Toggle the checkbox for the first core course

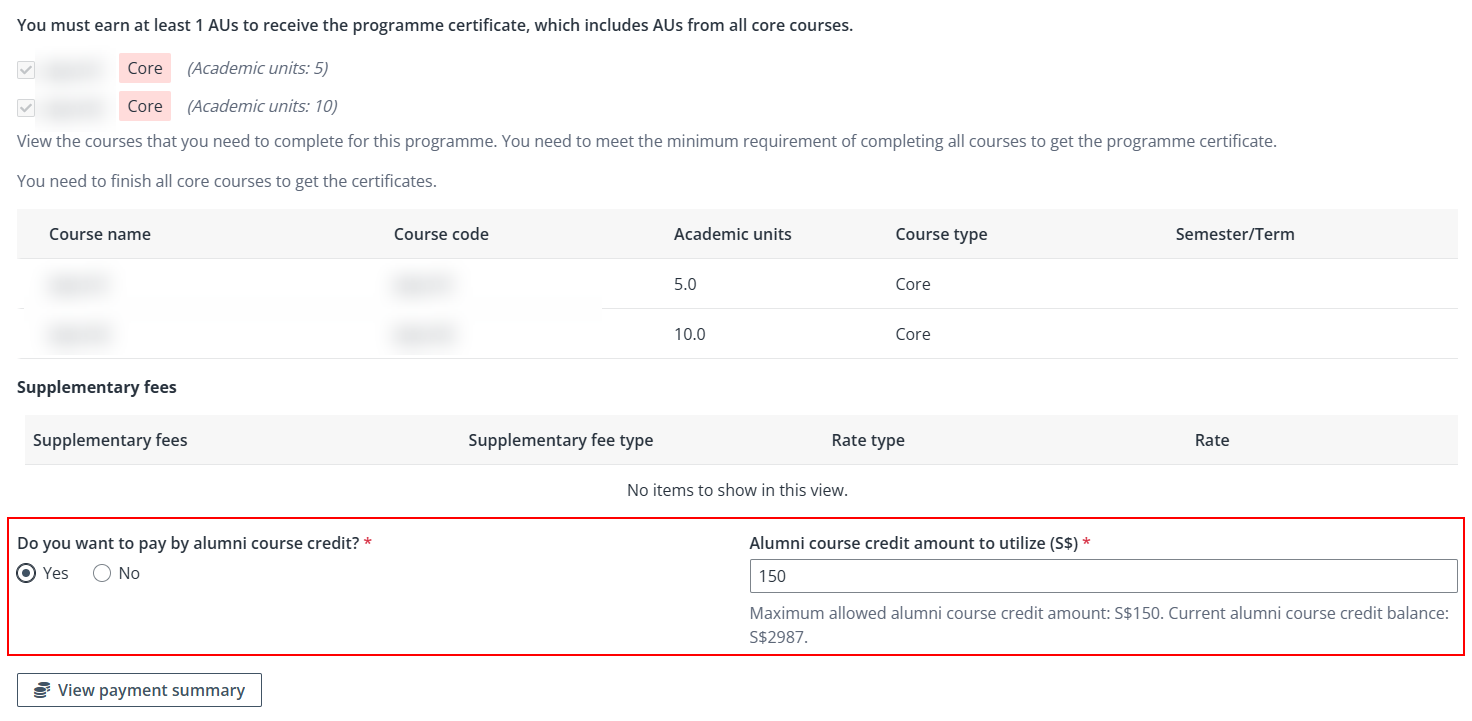tap(25, 68)
